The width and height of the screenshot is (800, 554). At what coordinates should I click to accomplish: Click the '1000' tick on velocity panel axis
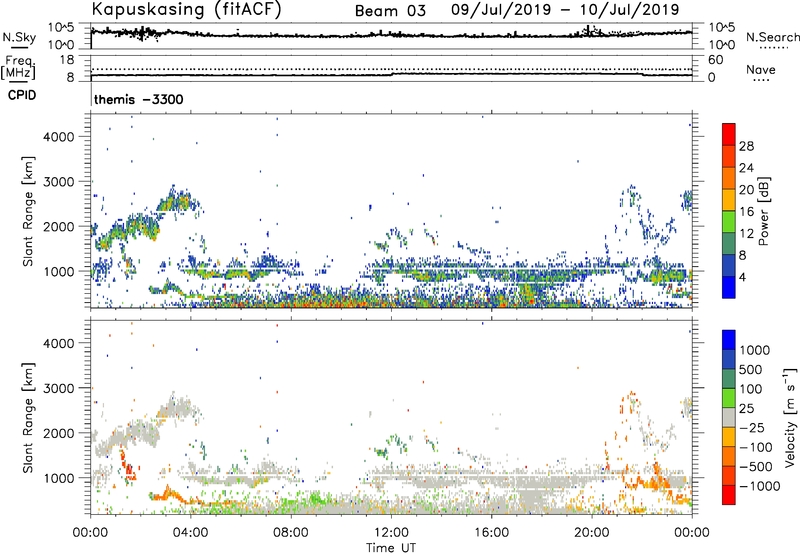58,478
